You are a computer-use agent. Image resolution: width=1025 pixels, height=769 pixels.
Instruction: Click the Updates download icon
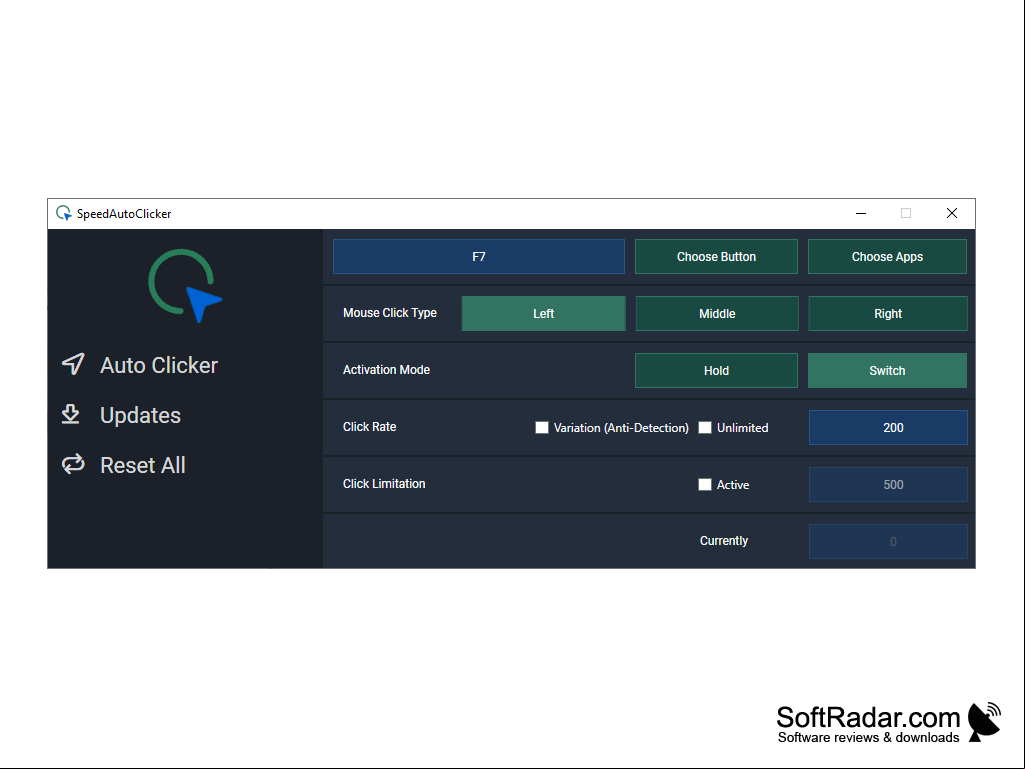point(71,415)
